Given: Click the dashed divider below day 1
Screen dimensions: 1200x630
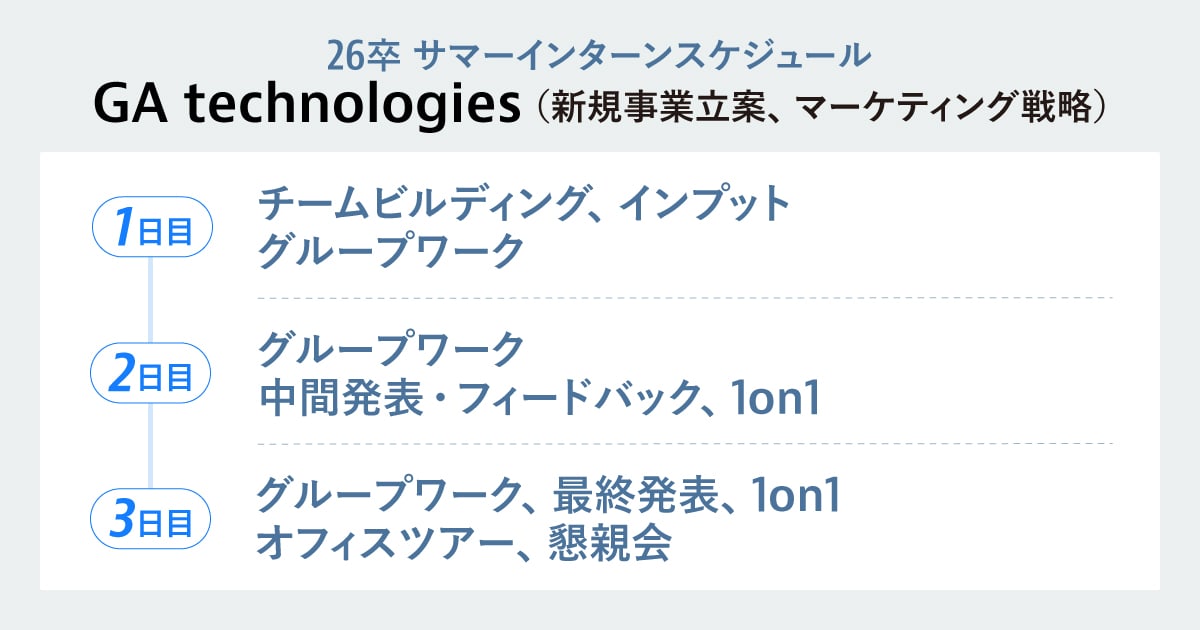Looking at the screenshot, I should point(685,298).
